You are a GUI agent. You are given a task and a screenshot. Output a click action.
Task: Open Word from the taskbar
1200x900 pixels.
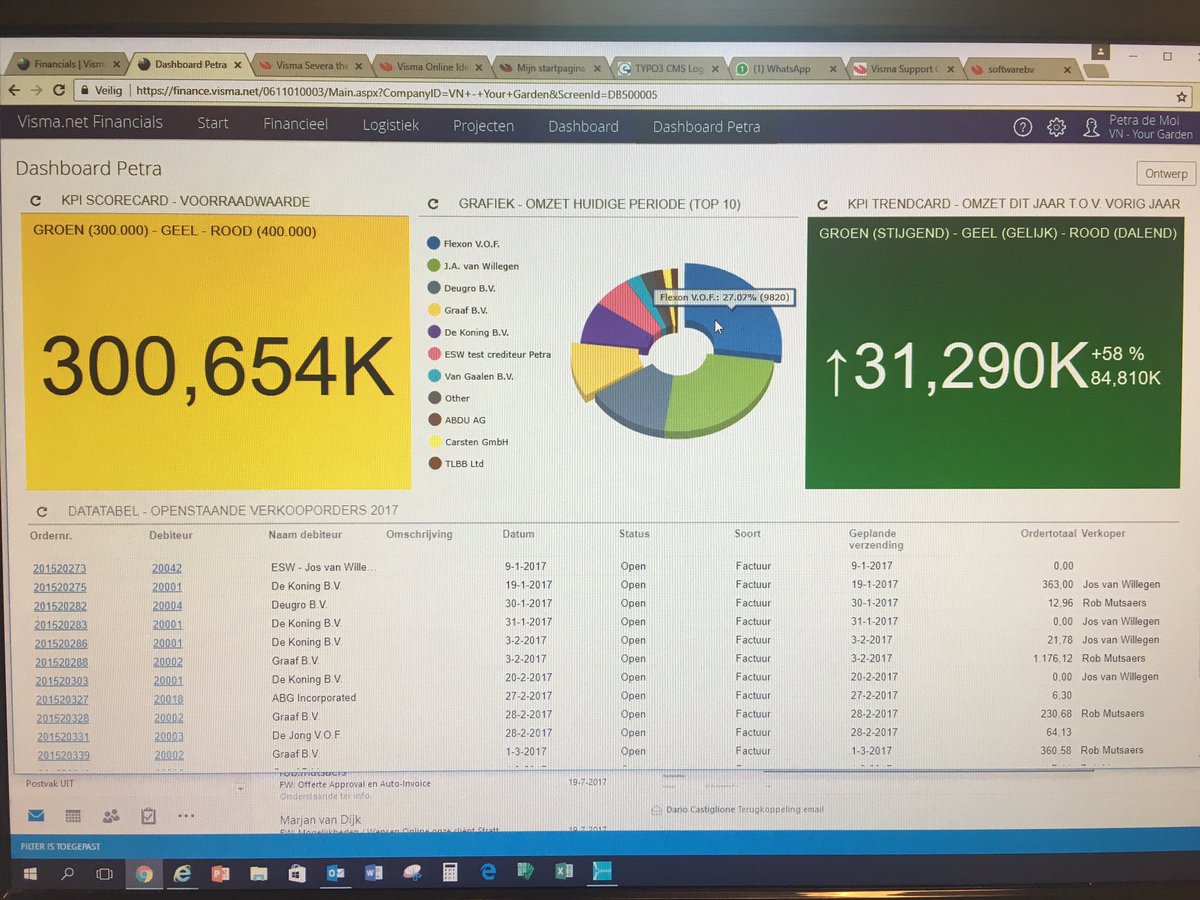pos(374,873)
